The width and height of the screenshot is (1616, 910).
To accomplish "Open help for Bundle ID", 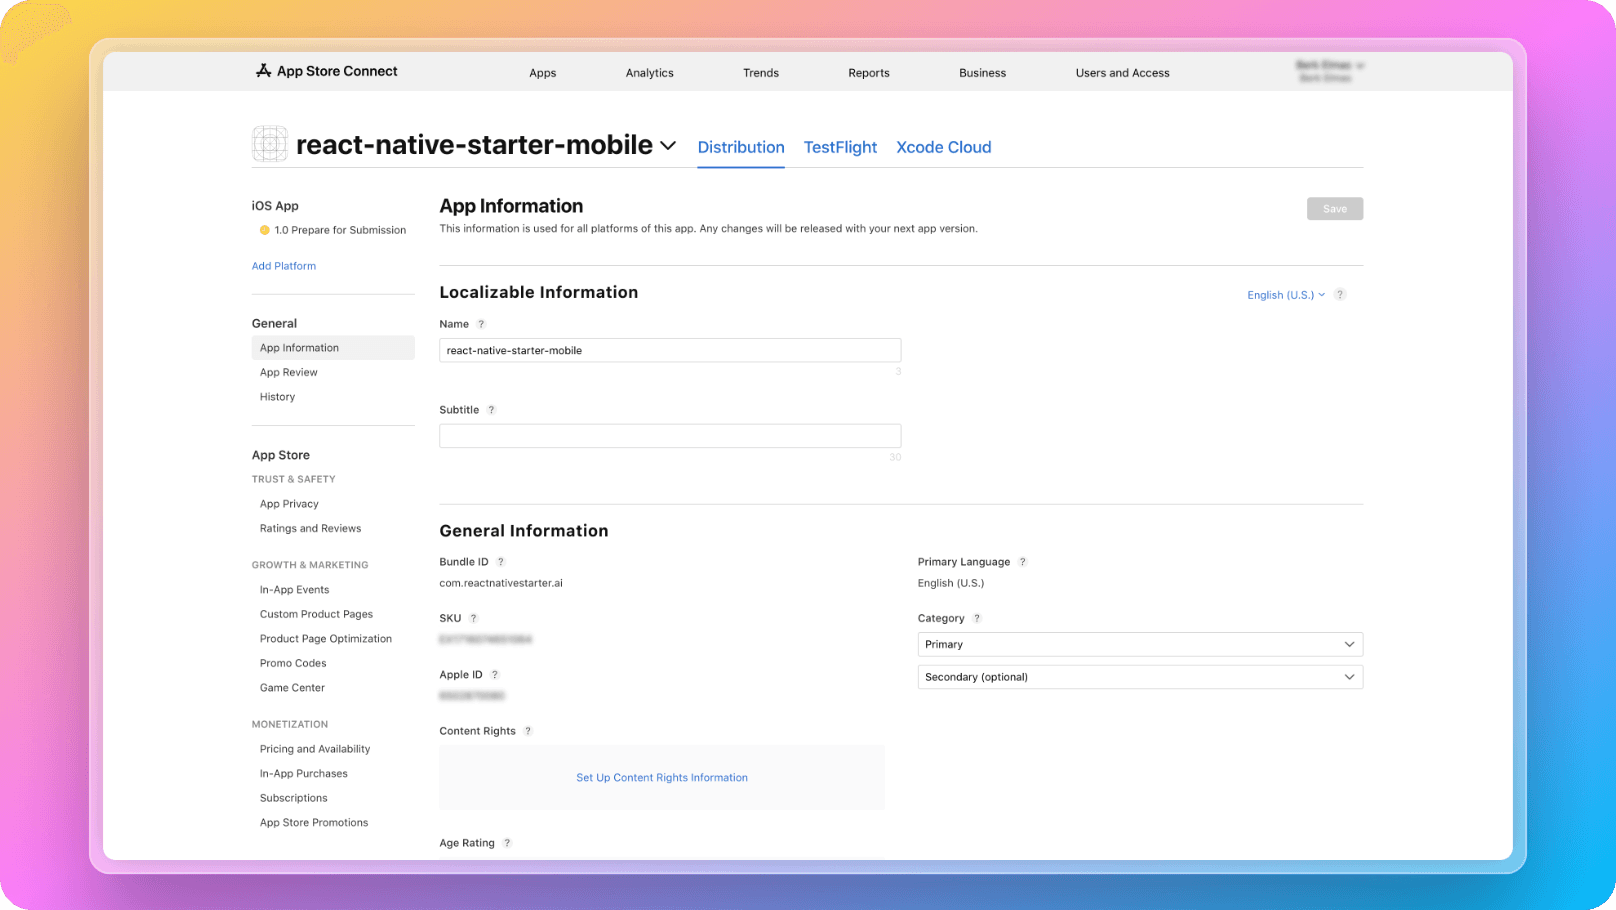I will pos(501,562).
